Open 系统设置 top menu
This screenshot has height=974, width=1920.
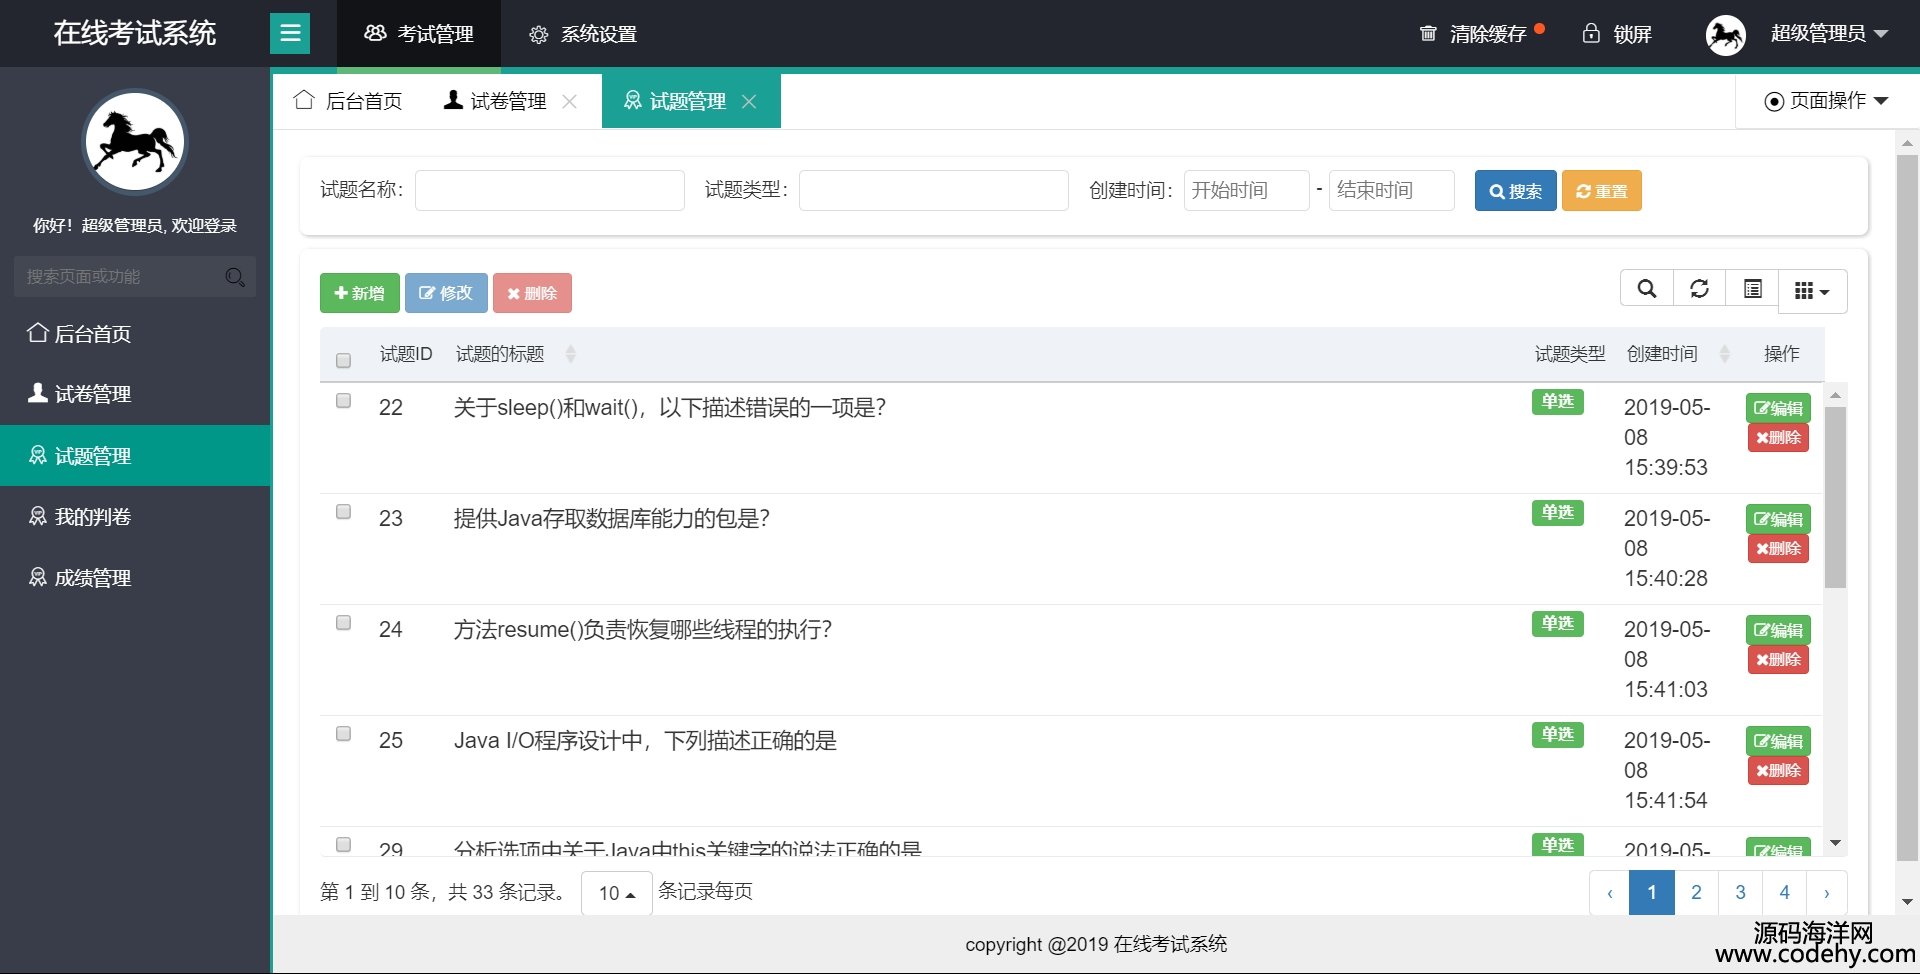pyautogui.click(x=583, y=34)
